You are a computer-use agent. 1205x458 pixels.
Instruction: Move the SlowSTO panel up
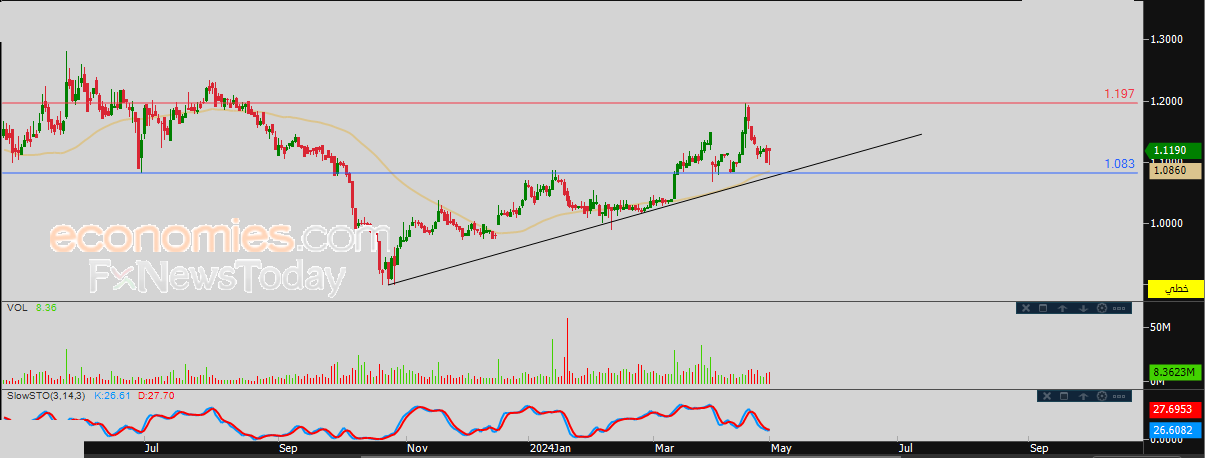(x=1083, y=396)
